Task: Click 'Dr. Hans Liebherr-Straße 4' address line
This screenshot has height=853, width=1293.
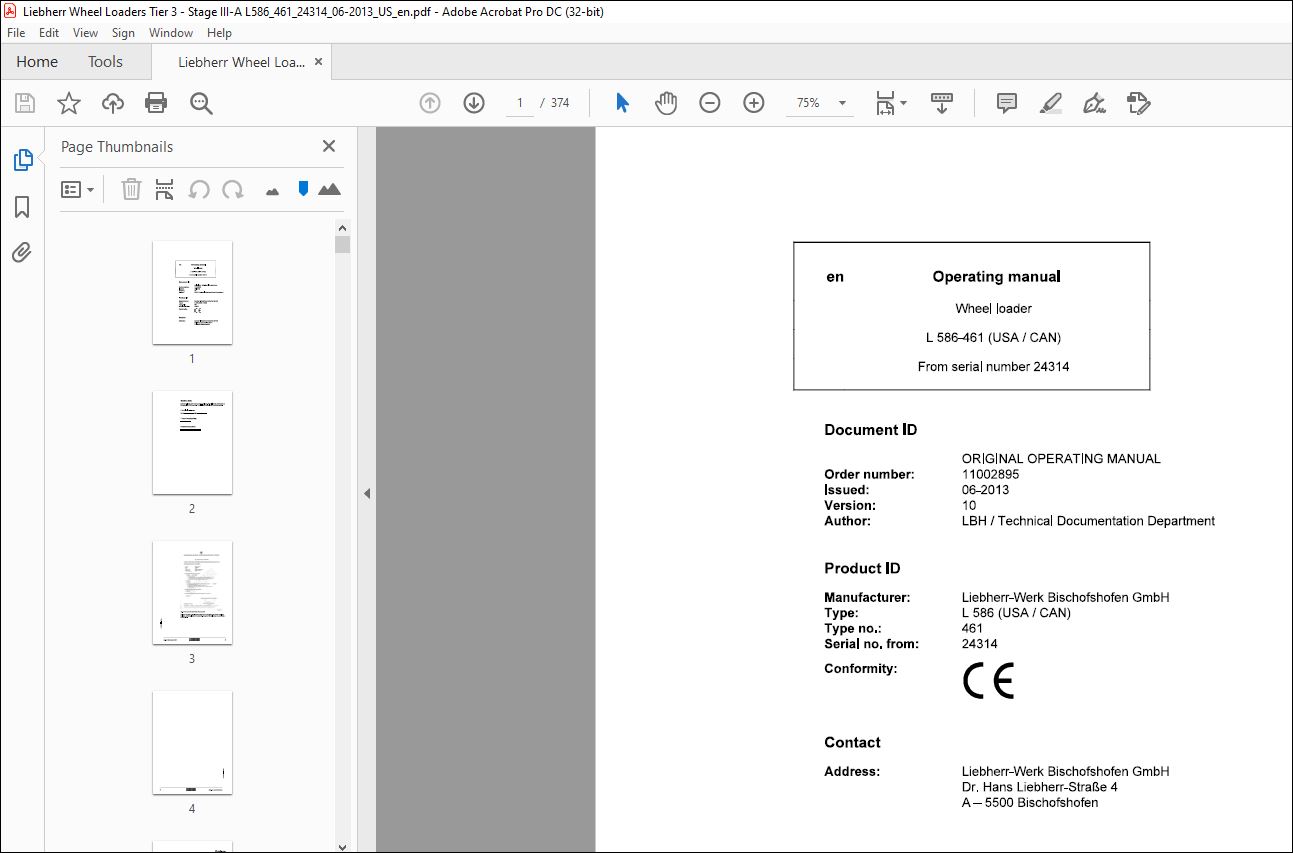Action: pos(1039,787)
